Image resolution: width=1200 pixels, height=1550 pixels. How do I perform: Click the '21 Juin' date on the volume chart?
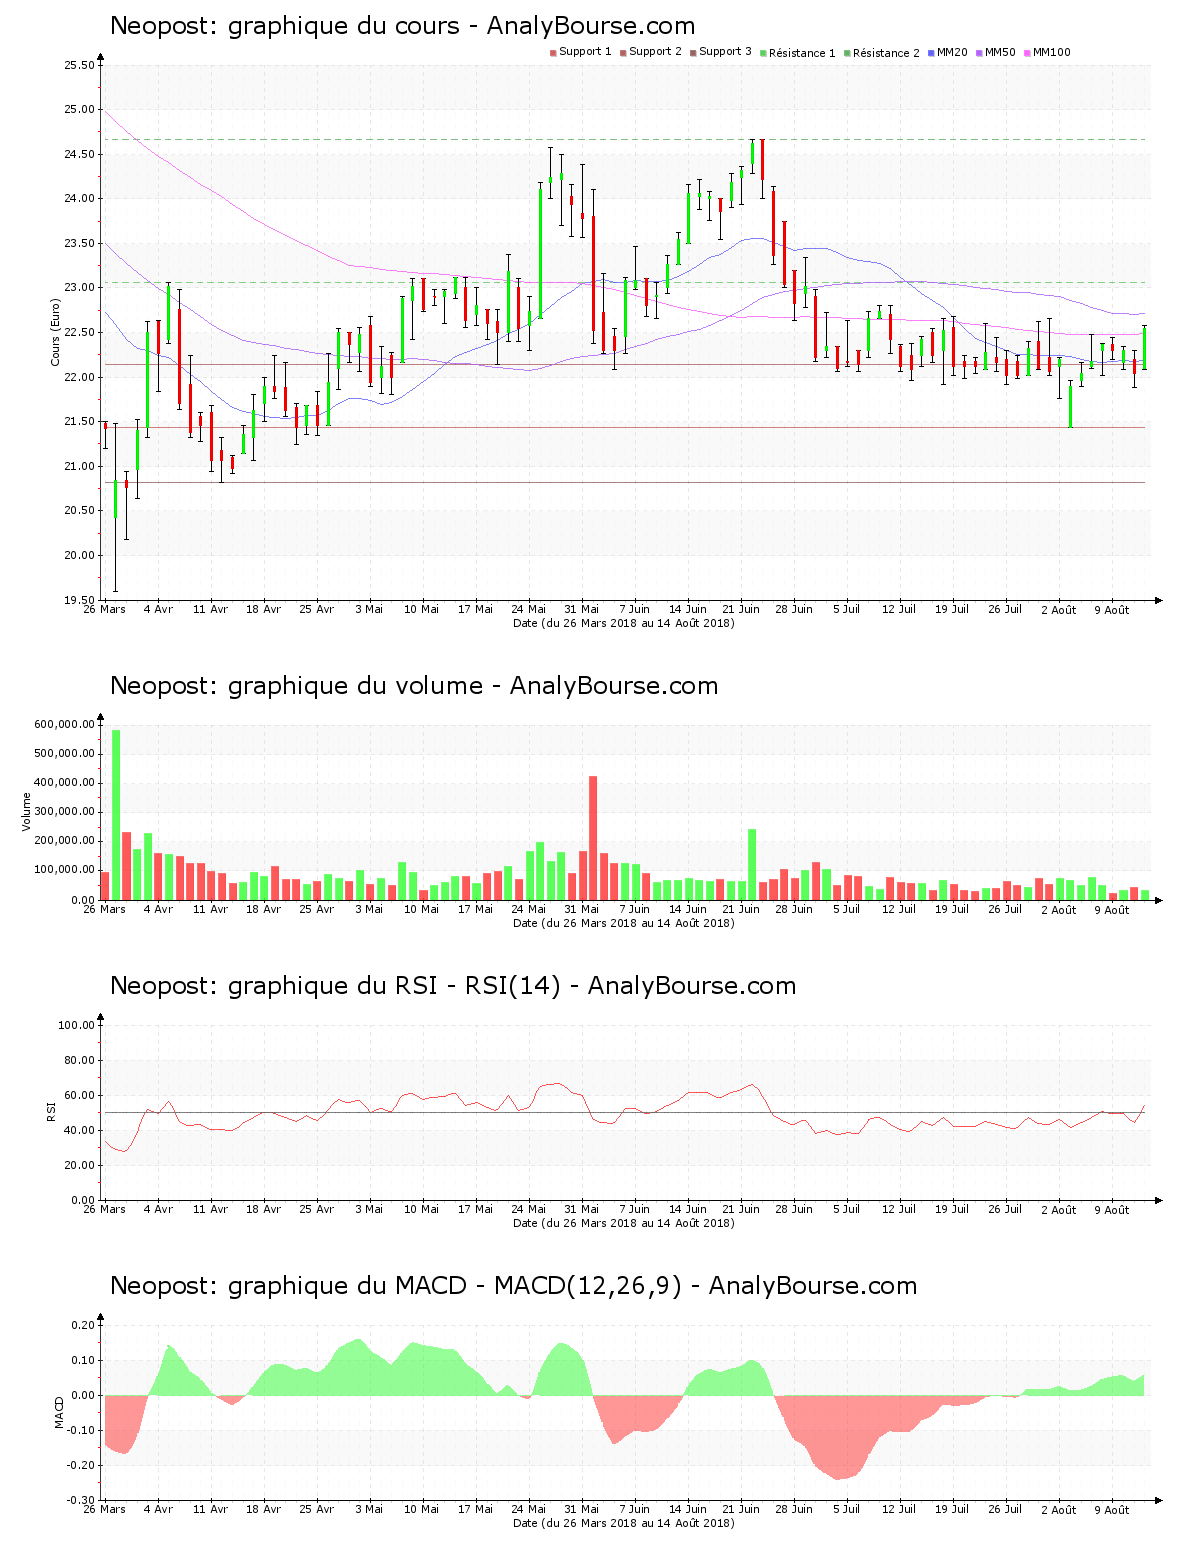[741, 910]
